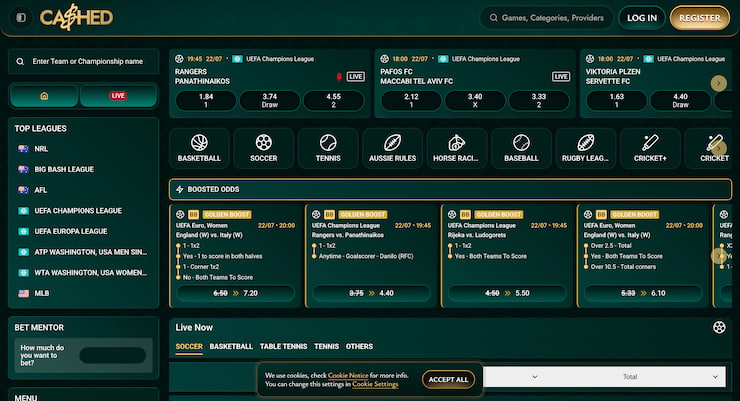Click BB badge on Rijeka vs Ludogorets card

[465, 214]
